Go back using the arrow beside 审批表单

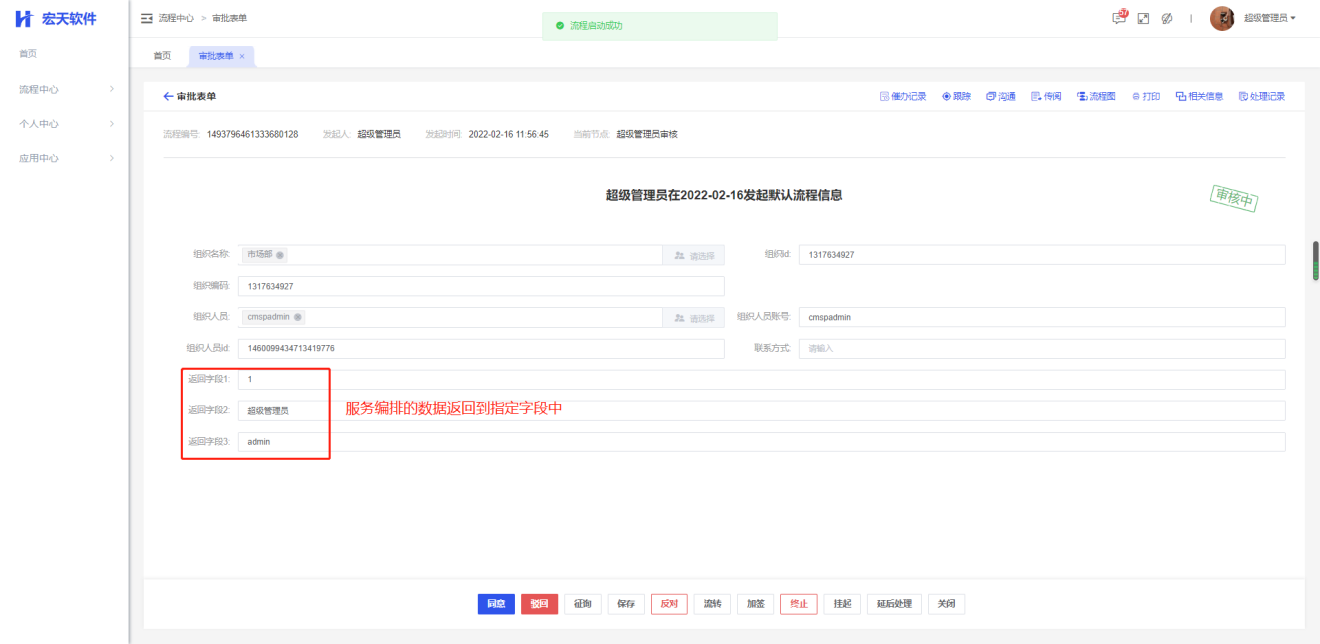tap(168, 96)
